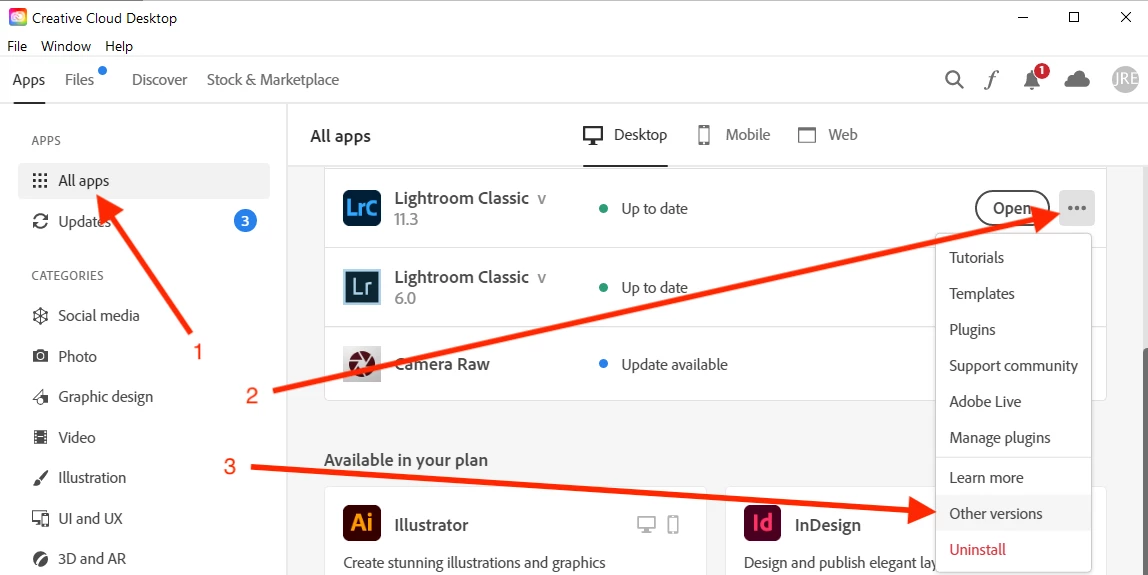
Task: Click the Creative Cloud logo in title bar
Action: pos(18,17)
